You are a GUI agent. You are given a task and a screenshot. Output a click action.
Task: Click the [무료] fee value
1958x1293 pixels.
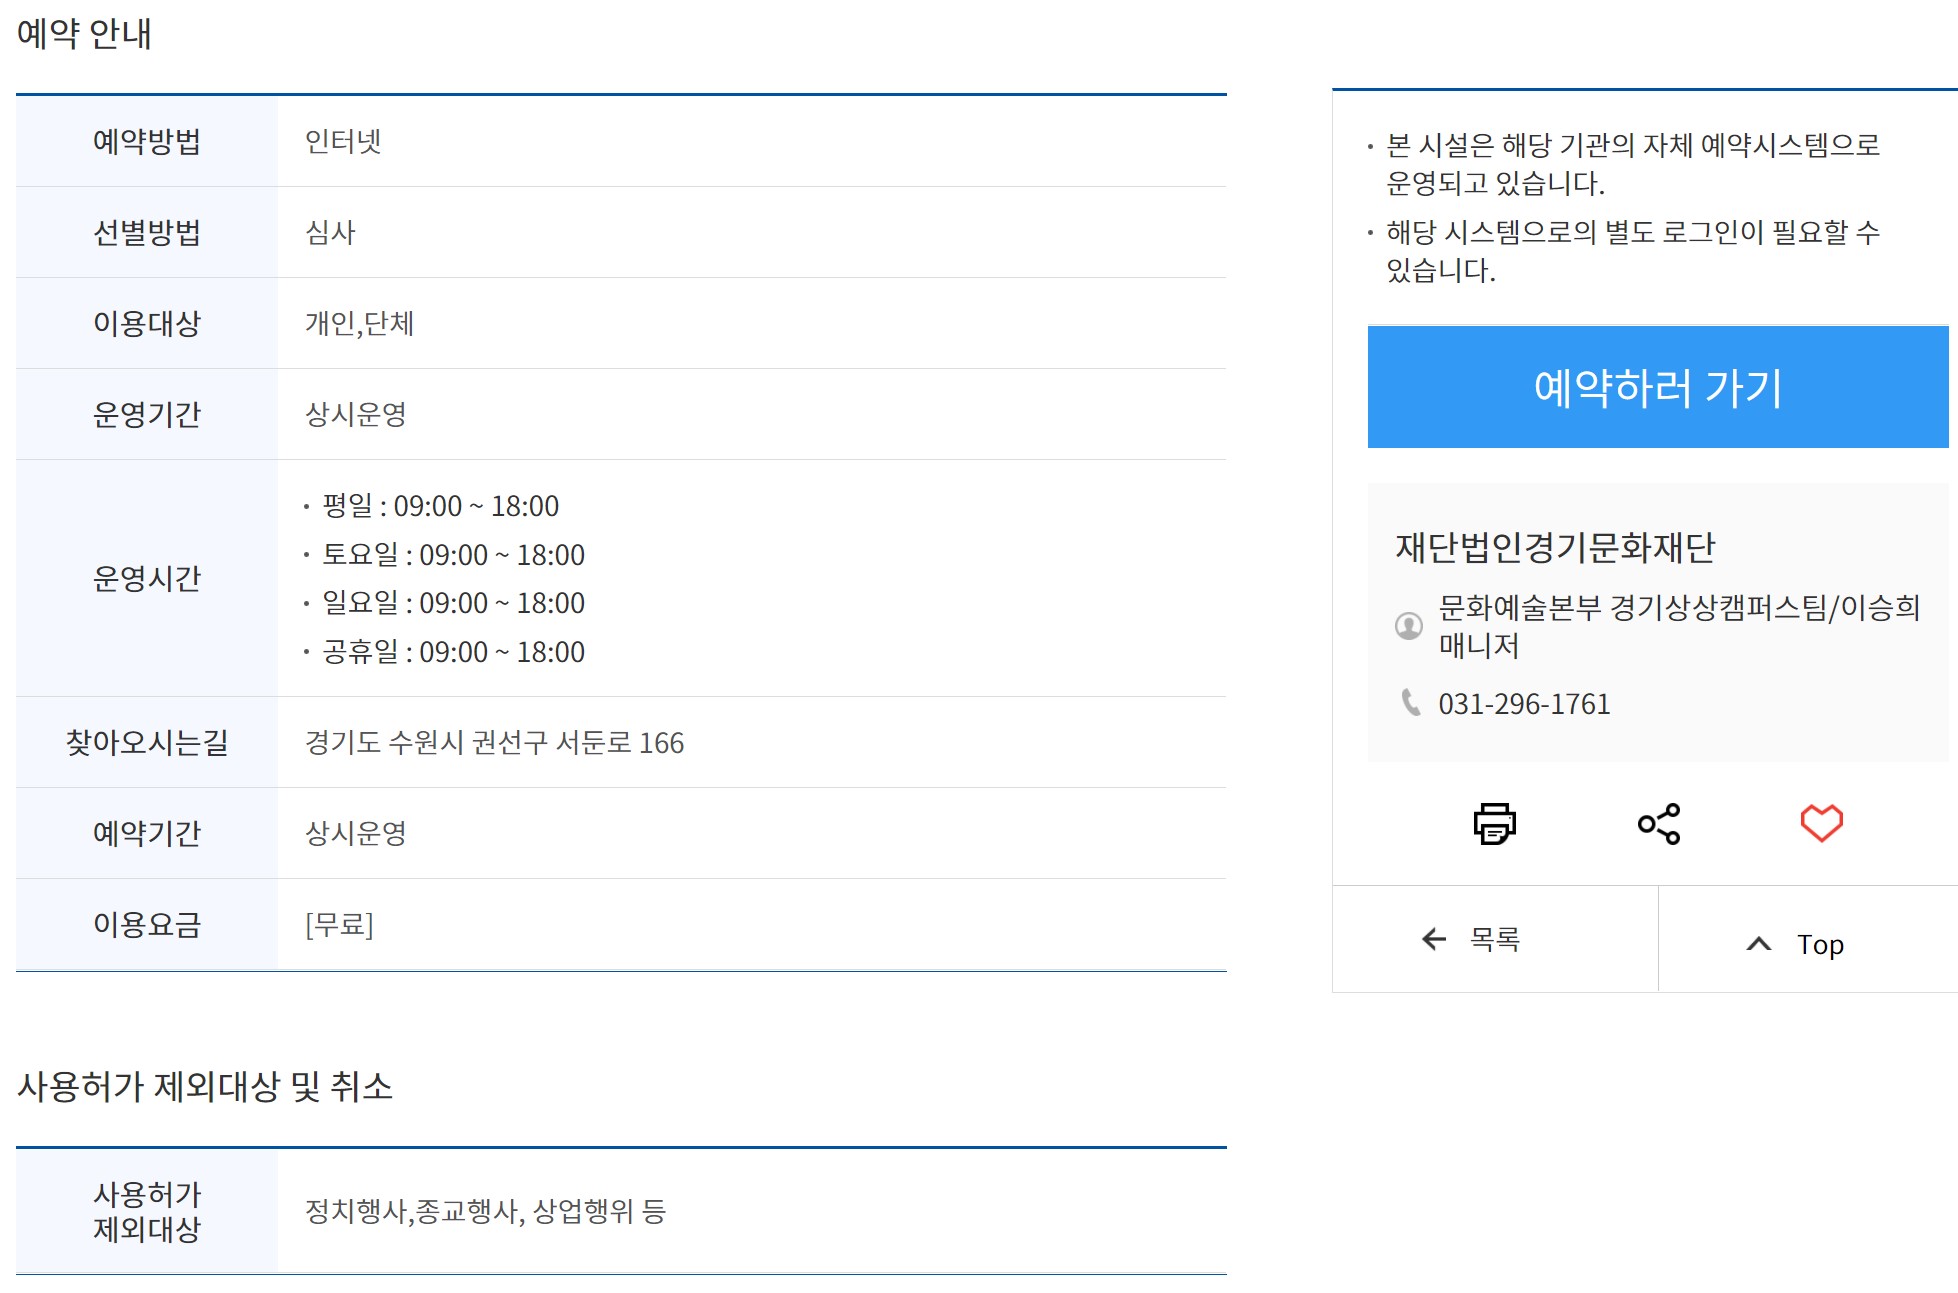pyautogui.click(x=339, y=924)
